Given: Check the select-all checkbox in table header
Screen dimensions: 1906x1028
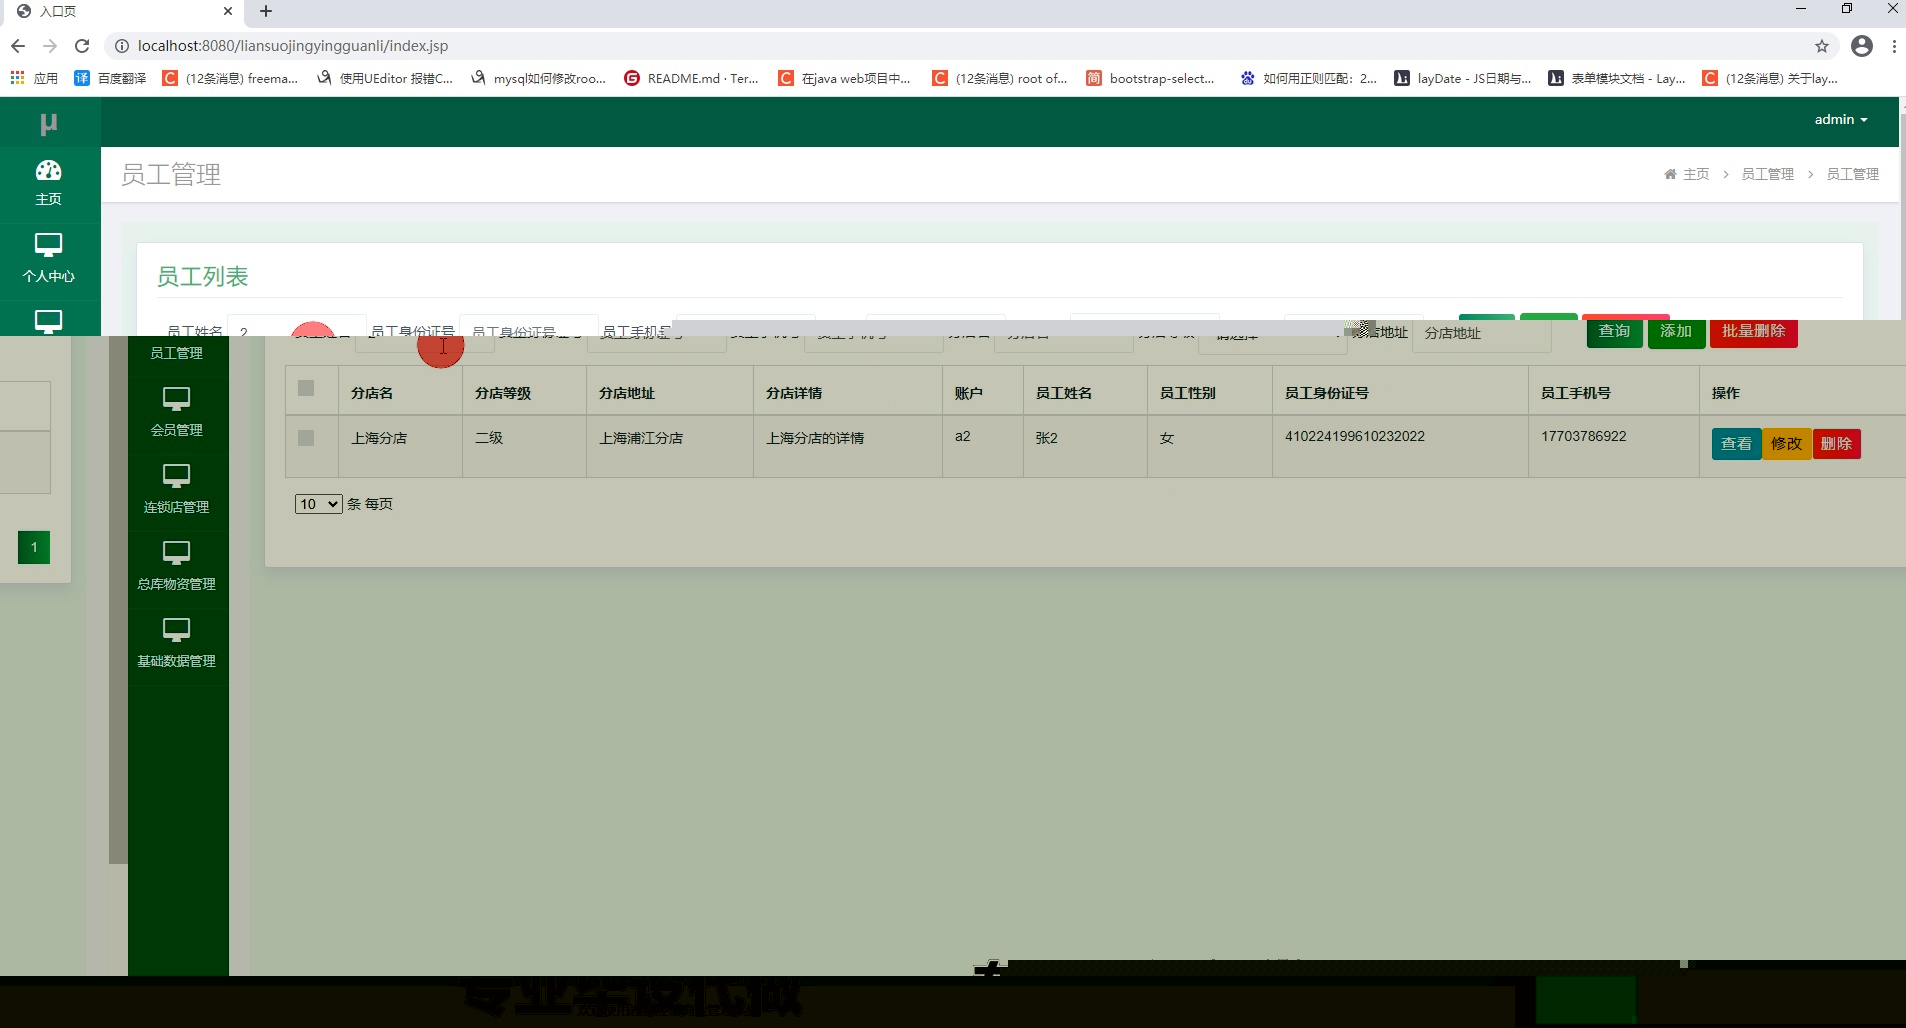Looking at the screenshot, I should point(307,388).
